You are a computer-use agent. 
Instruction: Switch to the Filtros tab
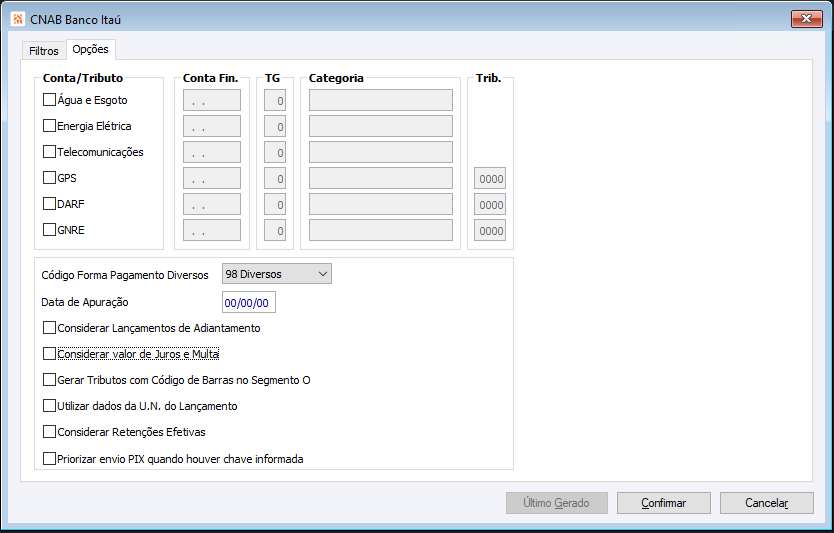44,51
